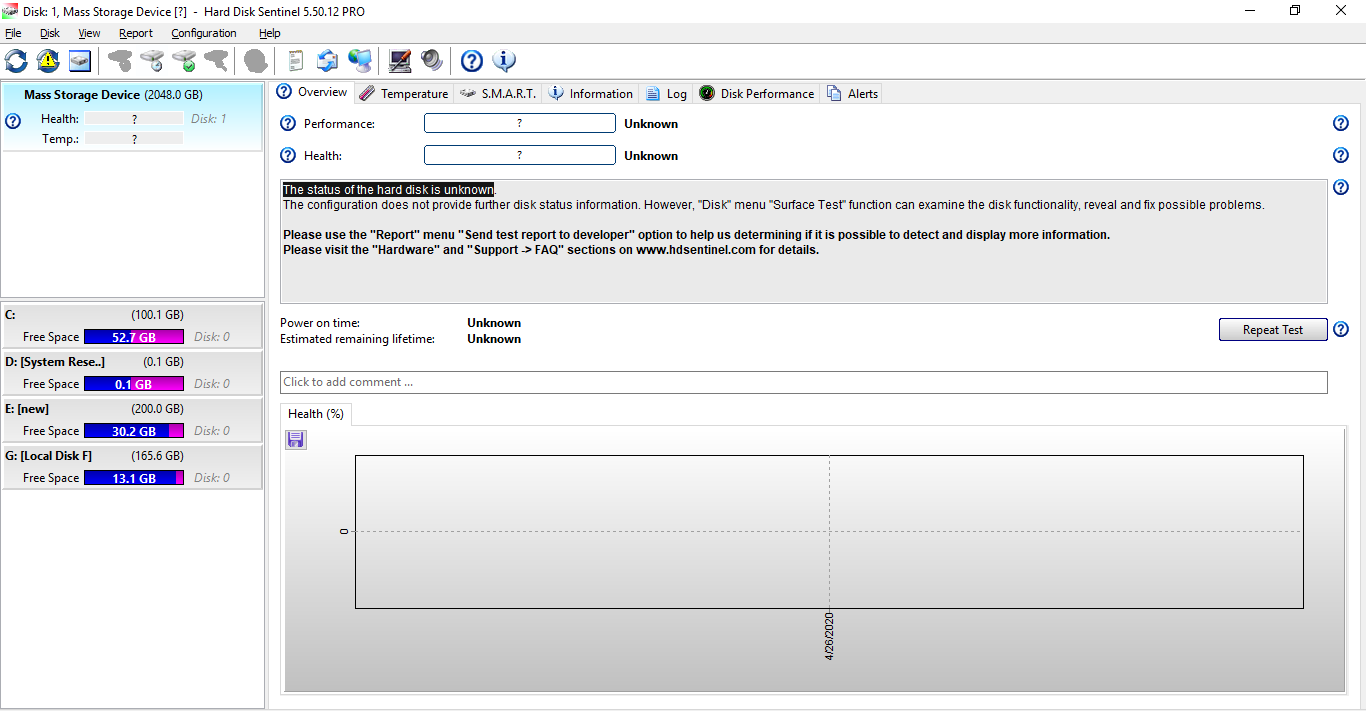The width and height of the screenshot is (1366, 711).
Task: Click highlighted text 'The status of the hard disk is unknown'
Action: point(388,190)
